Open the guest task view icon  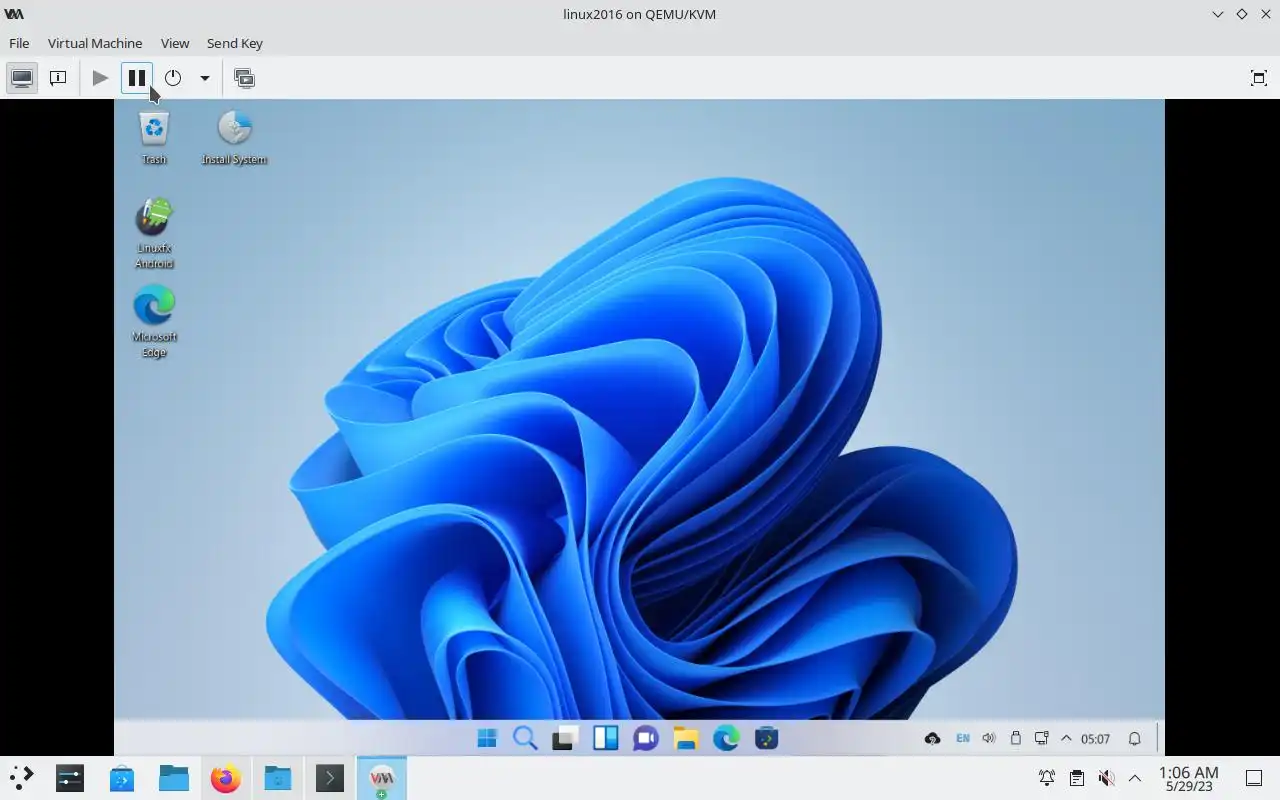tap(566, 739)
